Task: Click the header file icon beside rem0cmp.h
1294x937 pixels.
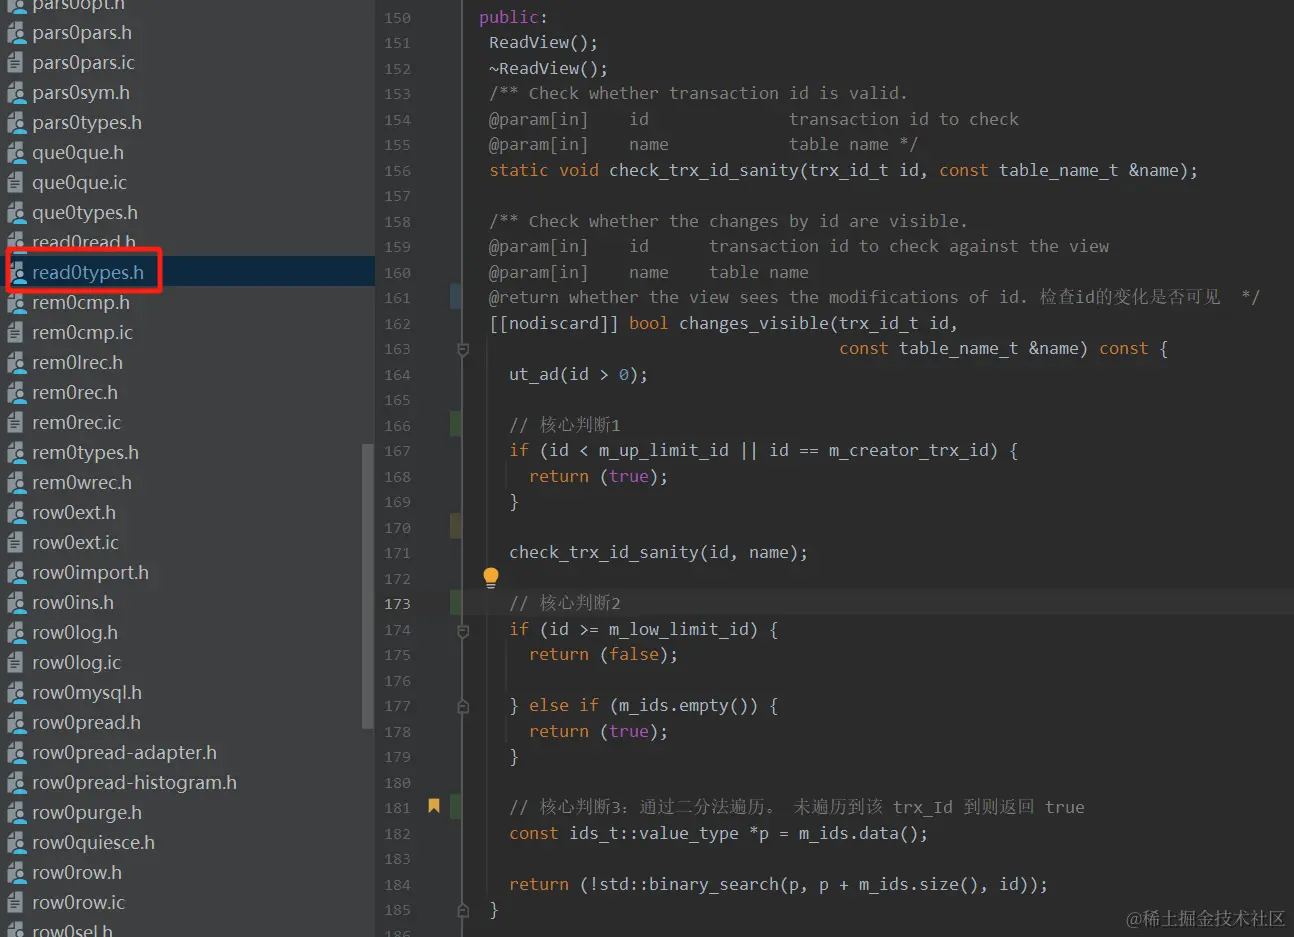Action: click(16, 303)
